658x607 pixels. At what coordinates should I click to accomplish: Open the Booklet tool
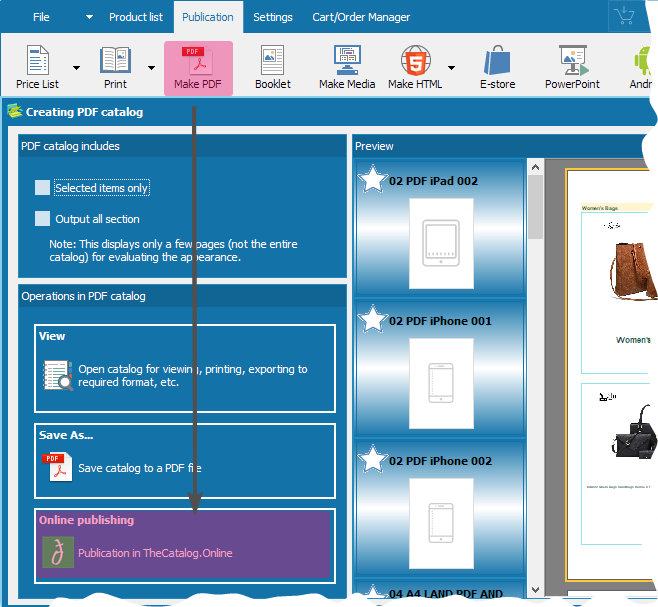pos(273,68)
